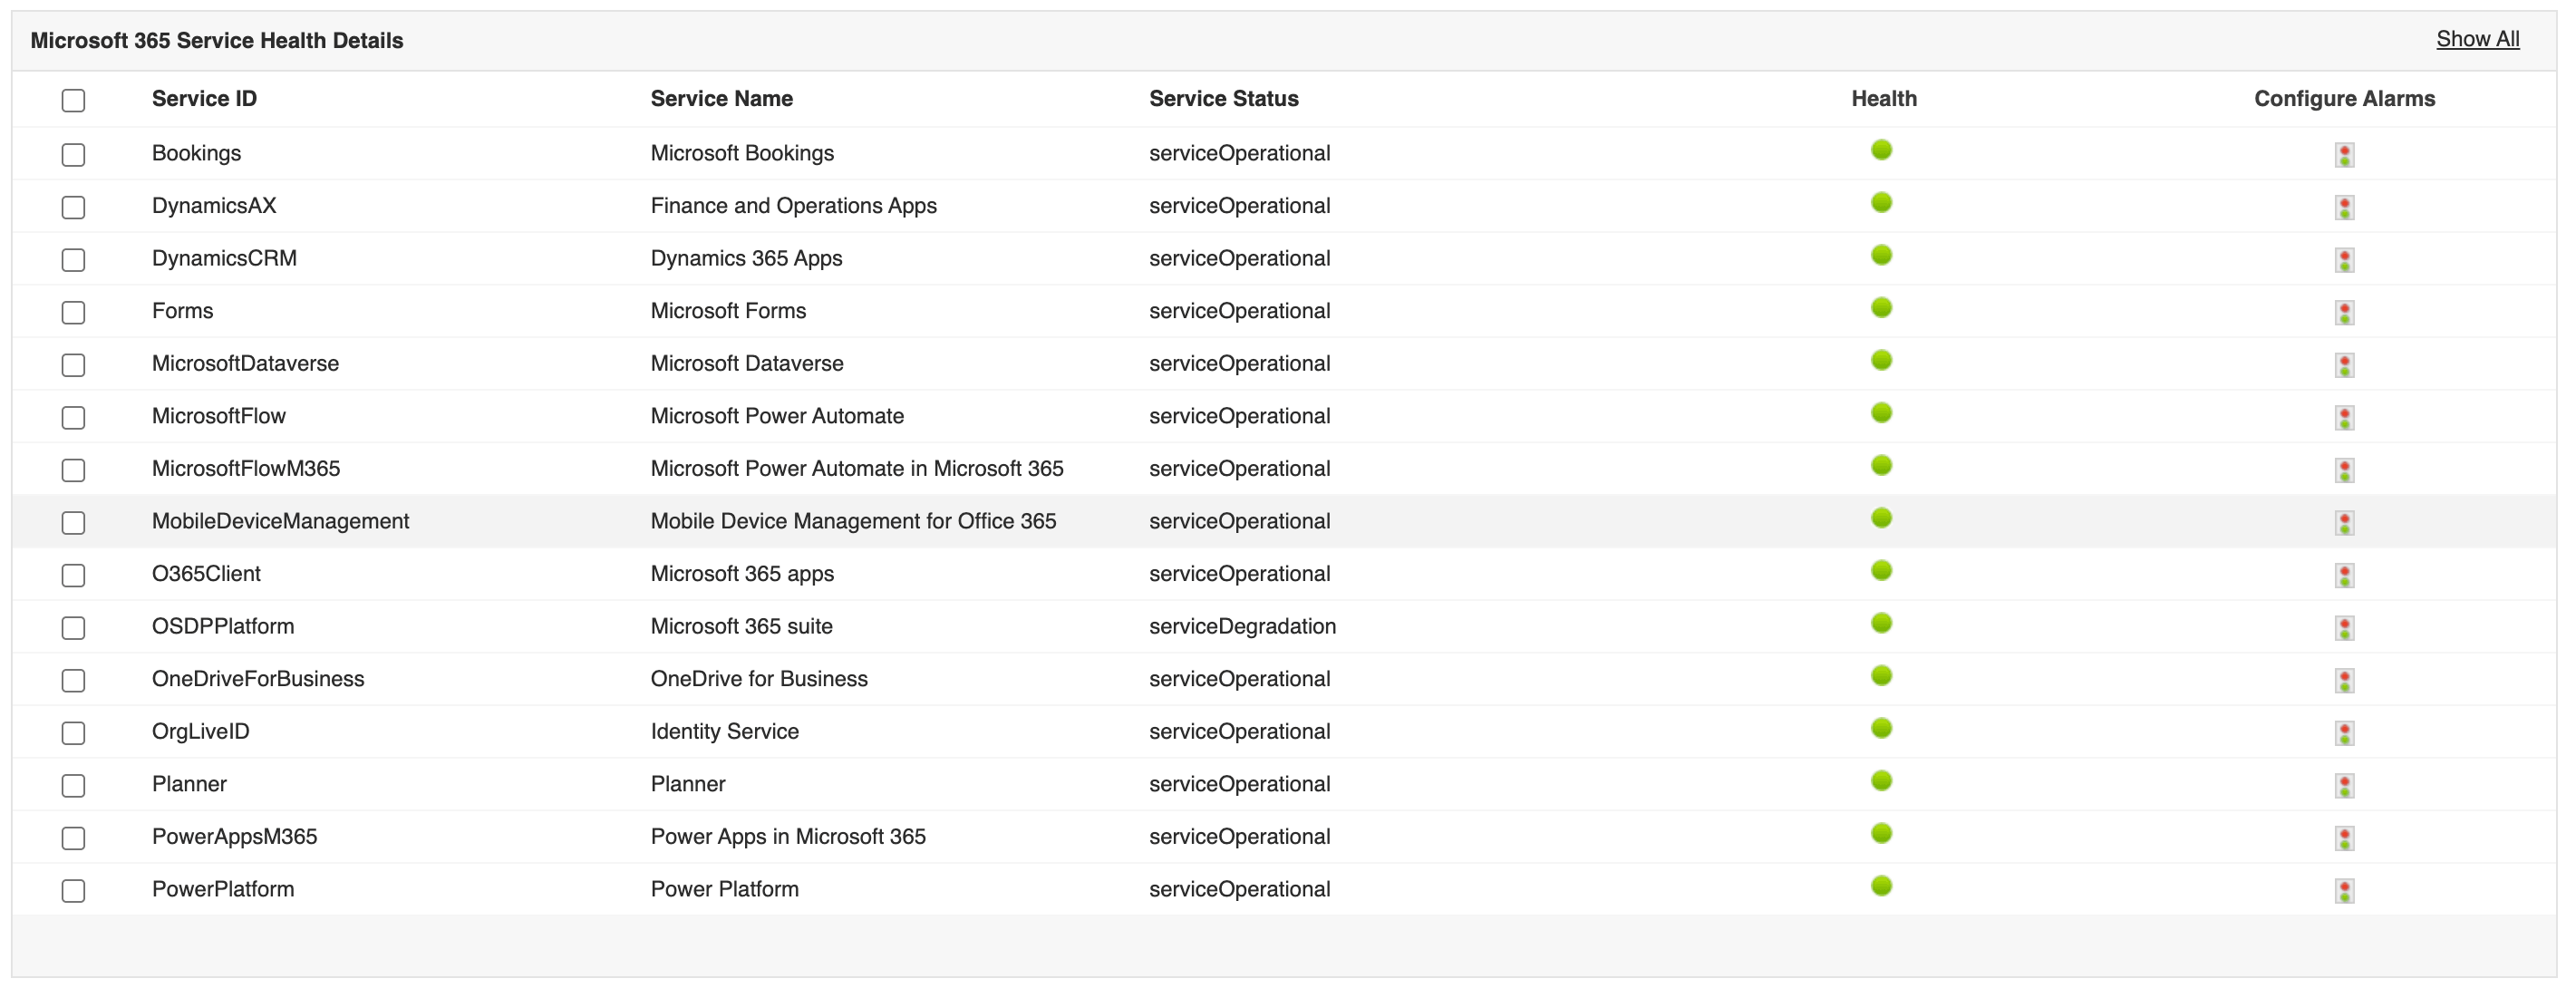Click health status icon for OSDPPlatform
This screenshot has height=988, width=2576.
click(1881, 623)
